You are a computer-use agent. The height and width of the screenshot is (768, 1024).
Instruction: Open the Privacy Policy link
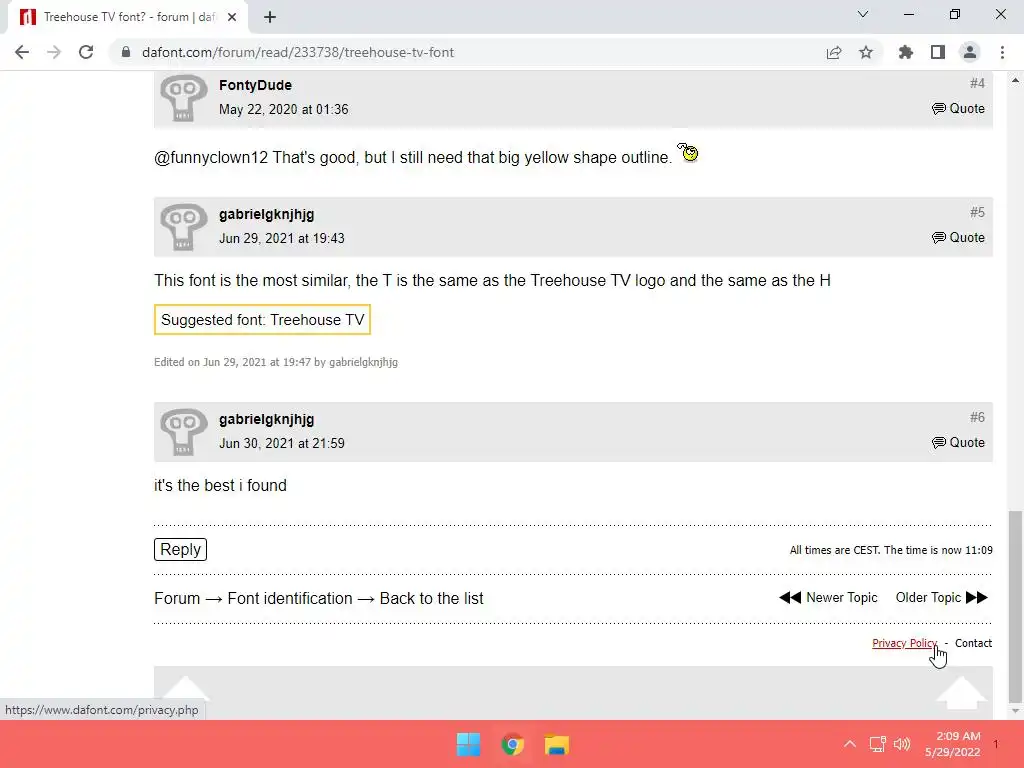pyautogui.click(x=904, y=643)
